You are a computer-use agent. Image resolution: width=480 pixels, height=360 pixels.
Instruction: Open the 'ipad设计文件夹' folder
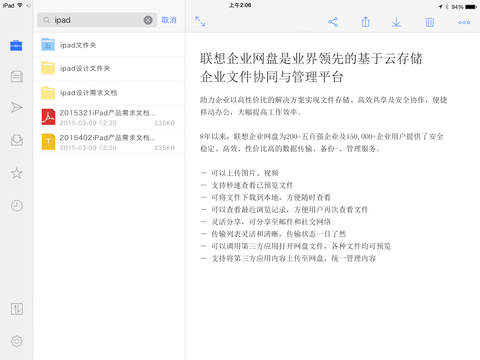(109, 69)
